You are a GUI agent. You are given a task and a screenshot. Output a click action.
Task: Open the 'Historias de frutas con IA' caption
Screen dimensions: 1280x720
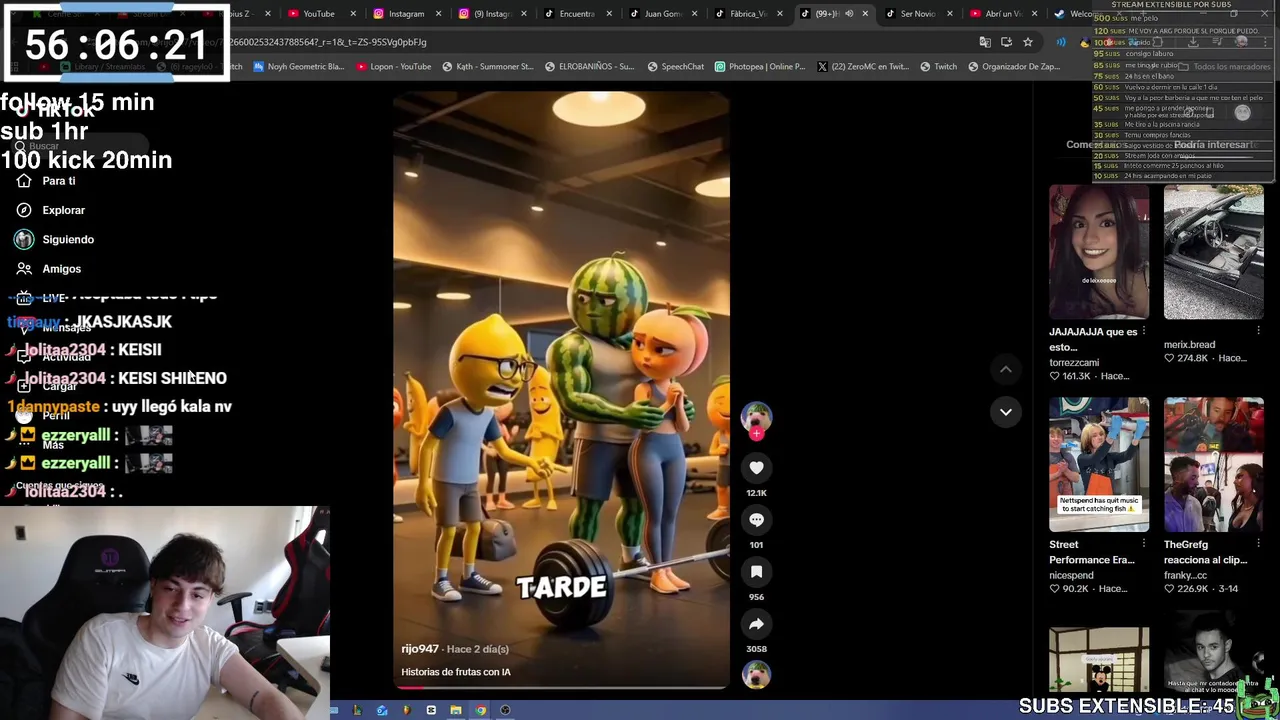(x=456, y=672)
